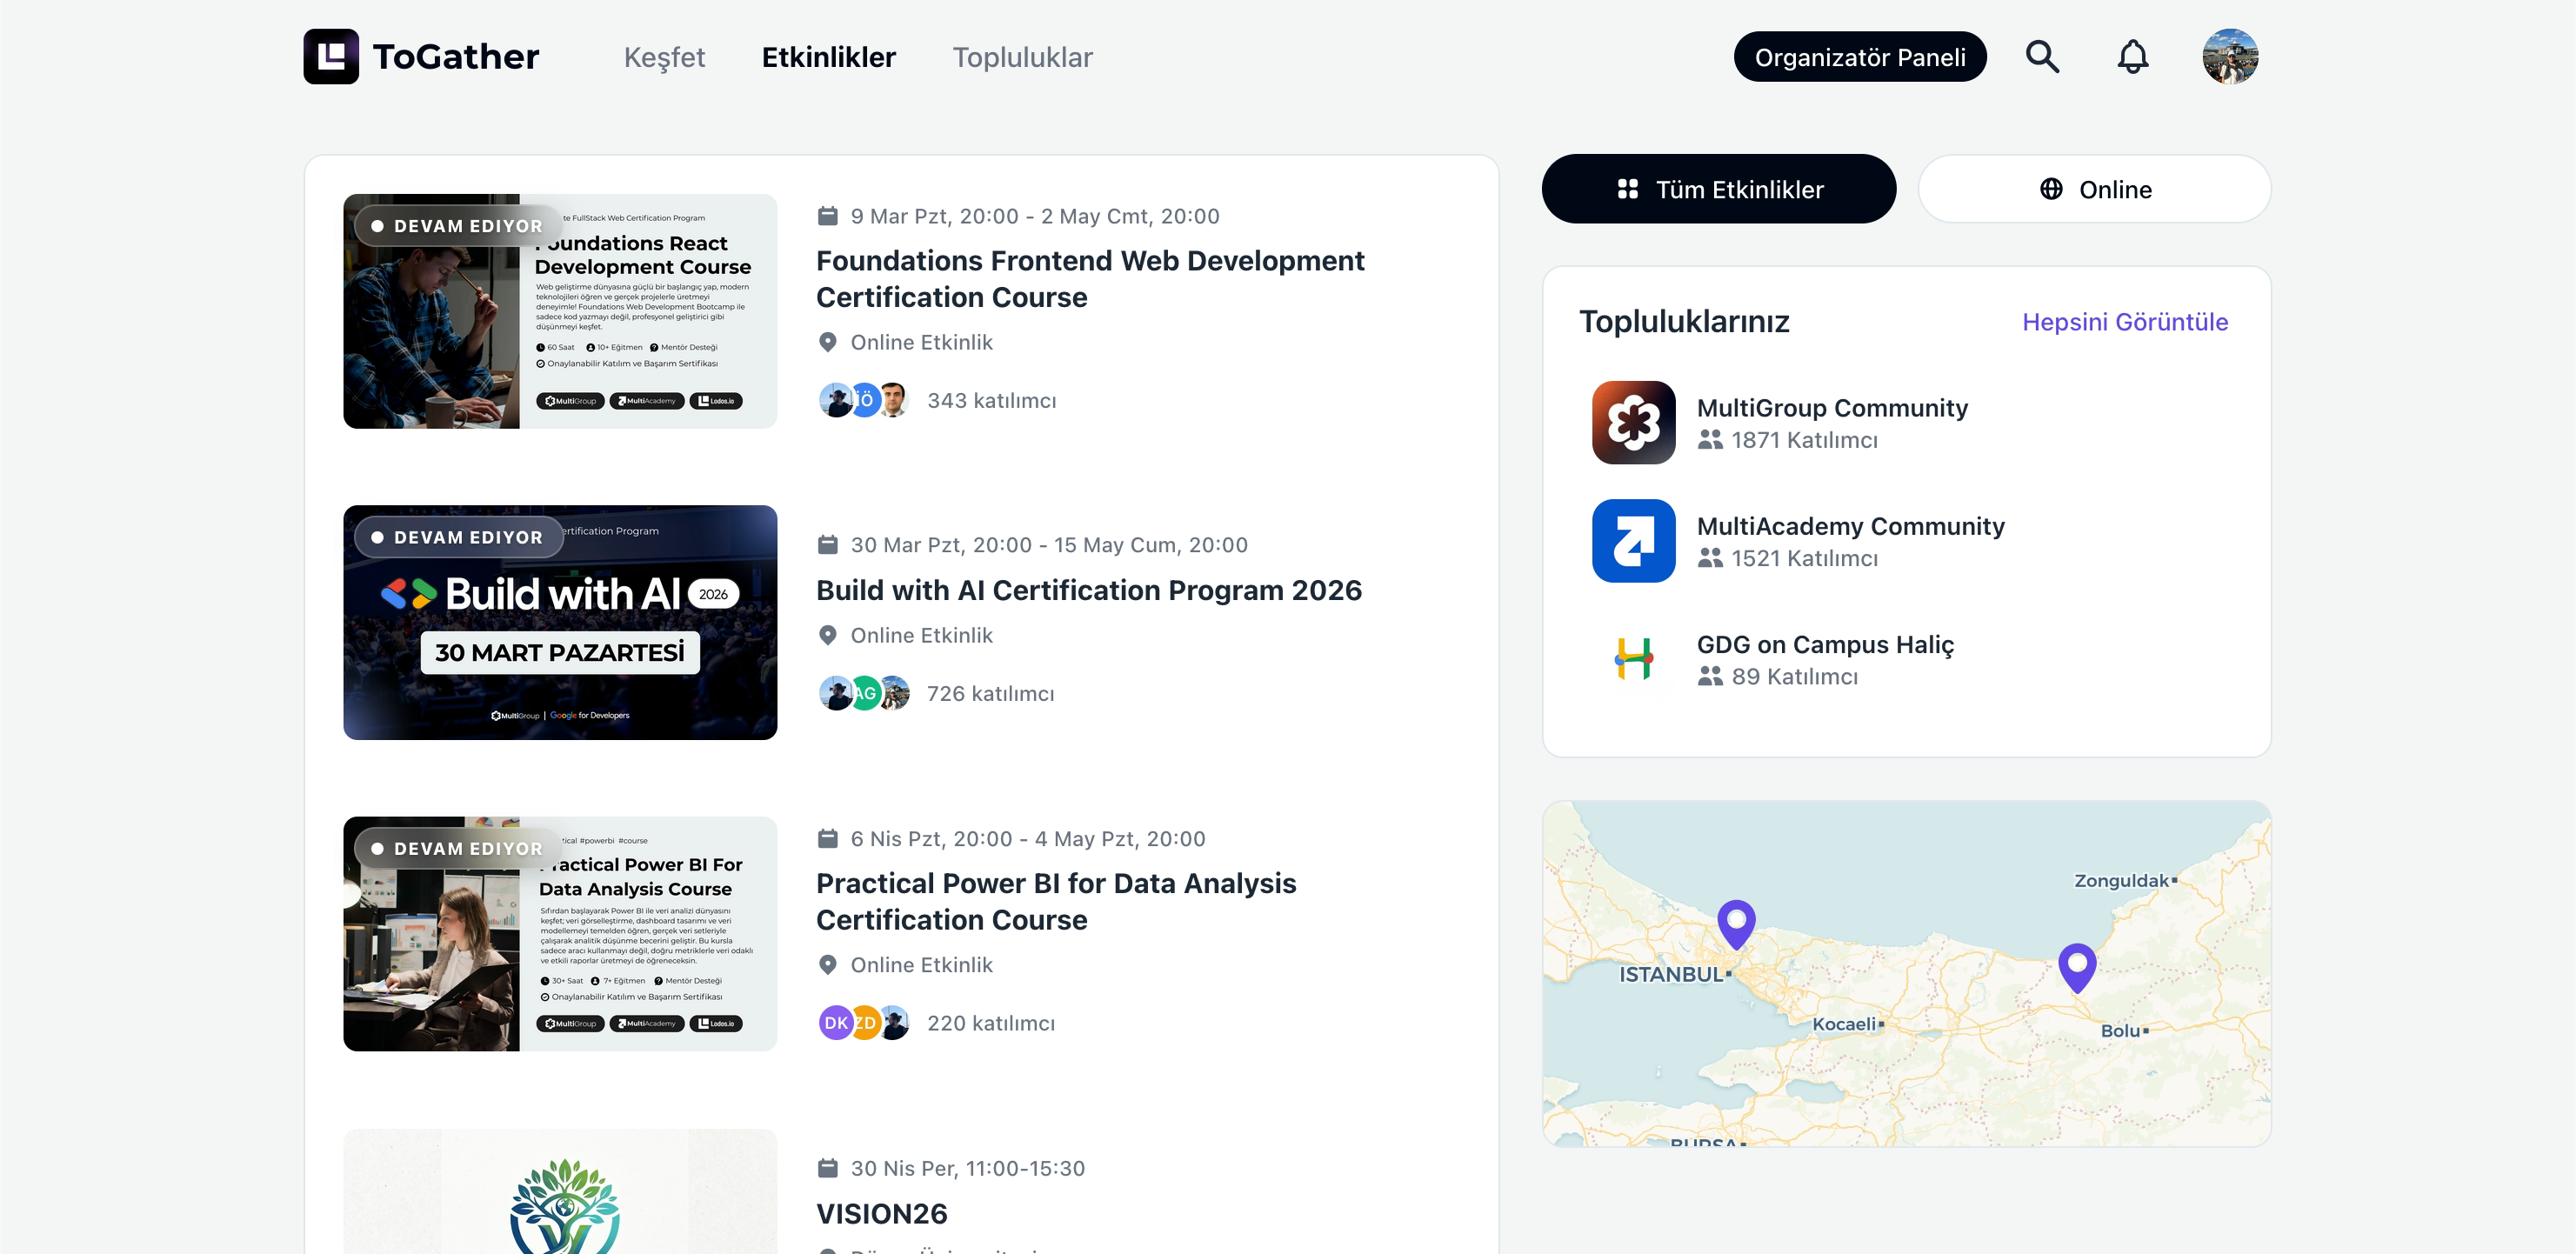Open Practical Power BI for Data Analysis title
The height and width of the screenshot is (1254, 2576).
click(x=1056, y=901)
